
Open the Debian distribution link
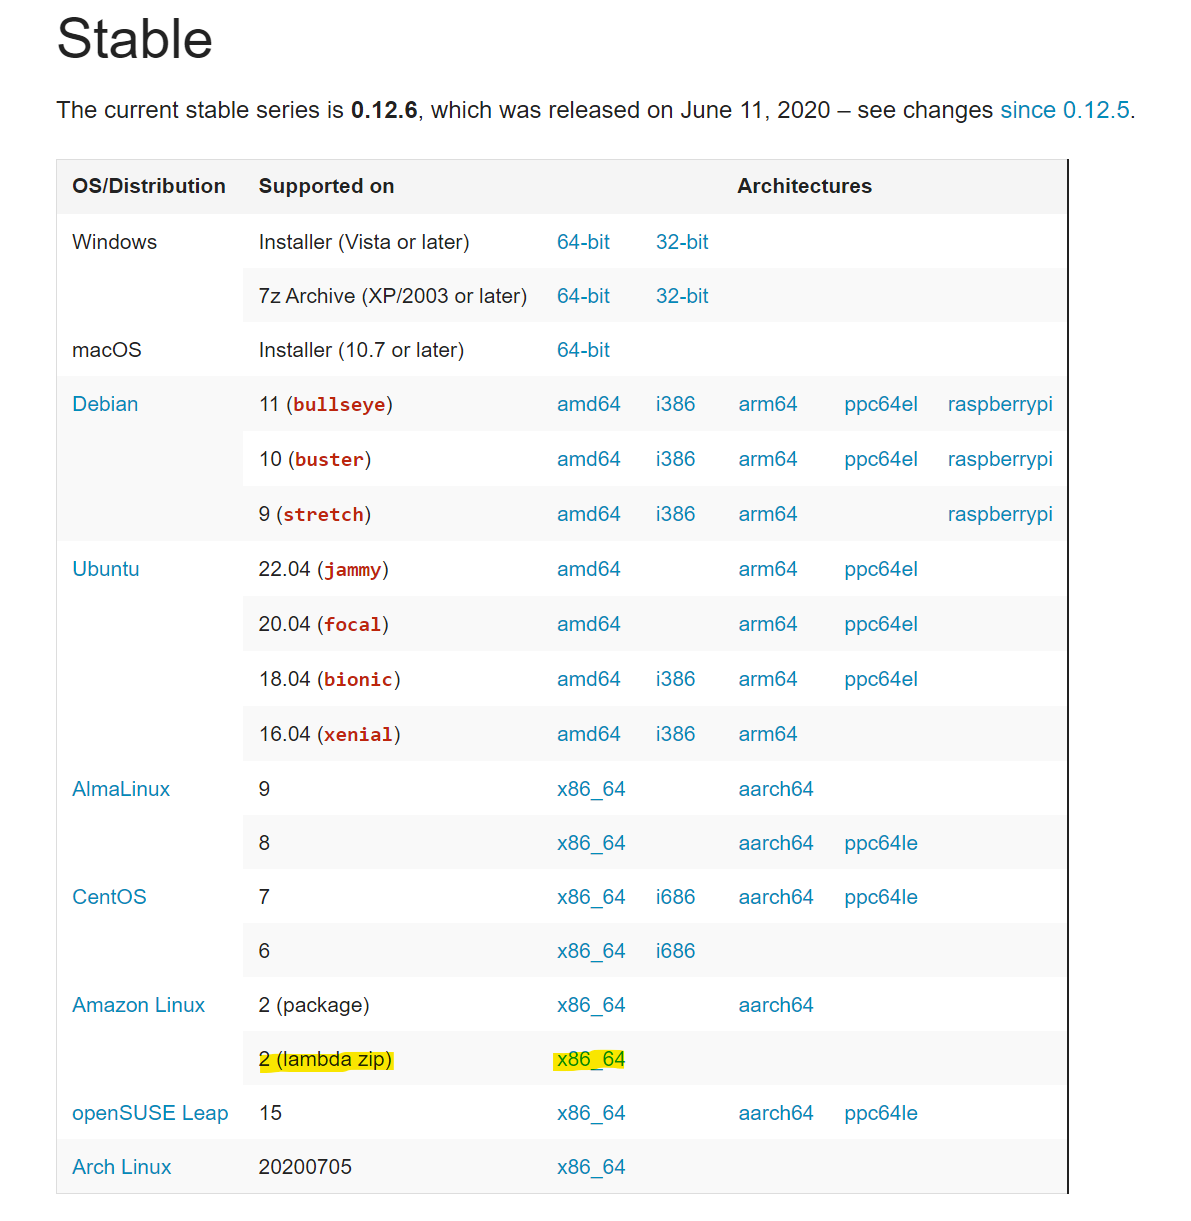click(x=104, y=404)
